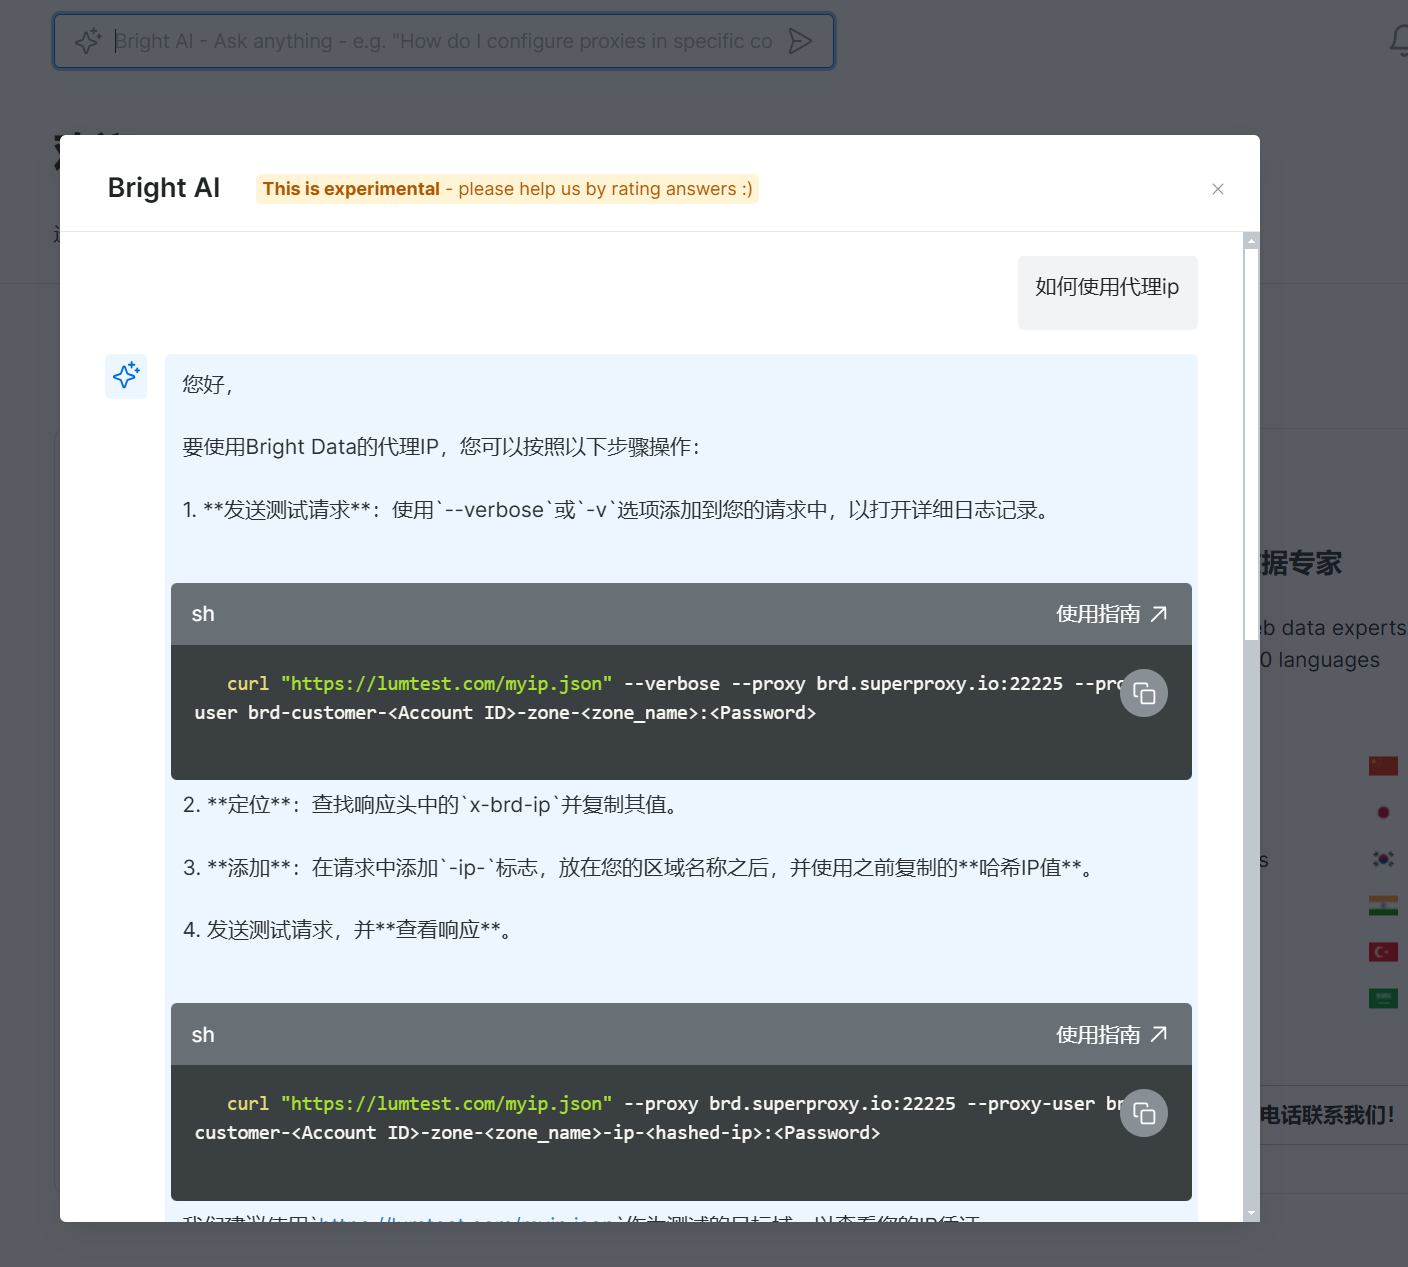Click the Japan flag icon in background

(1383, 812)
